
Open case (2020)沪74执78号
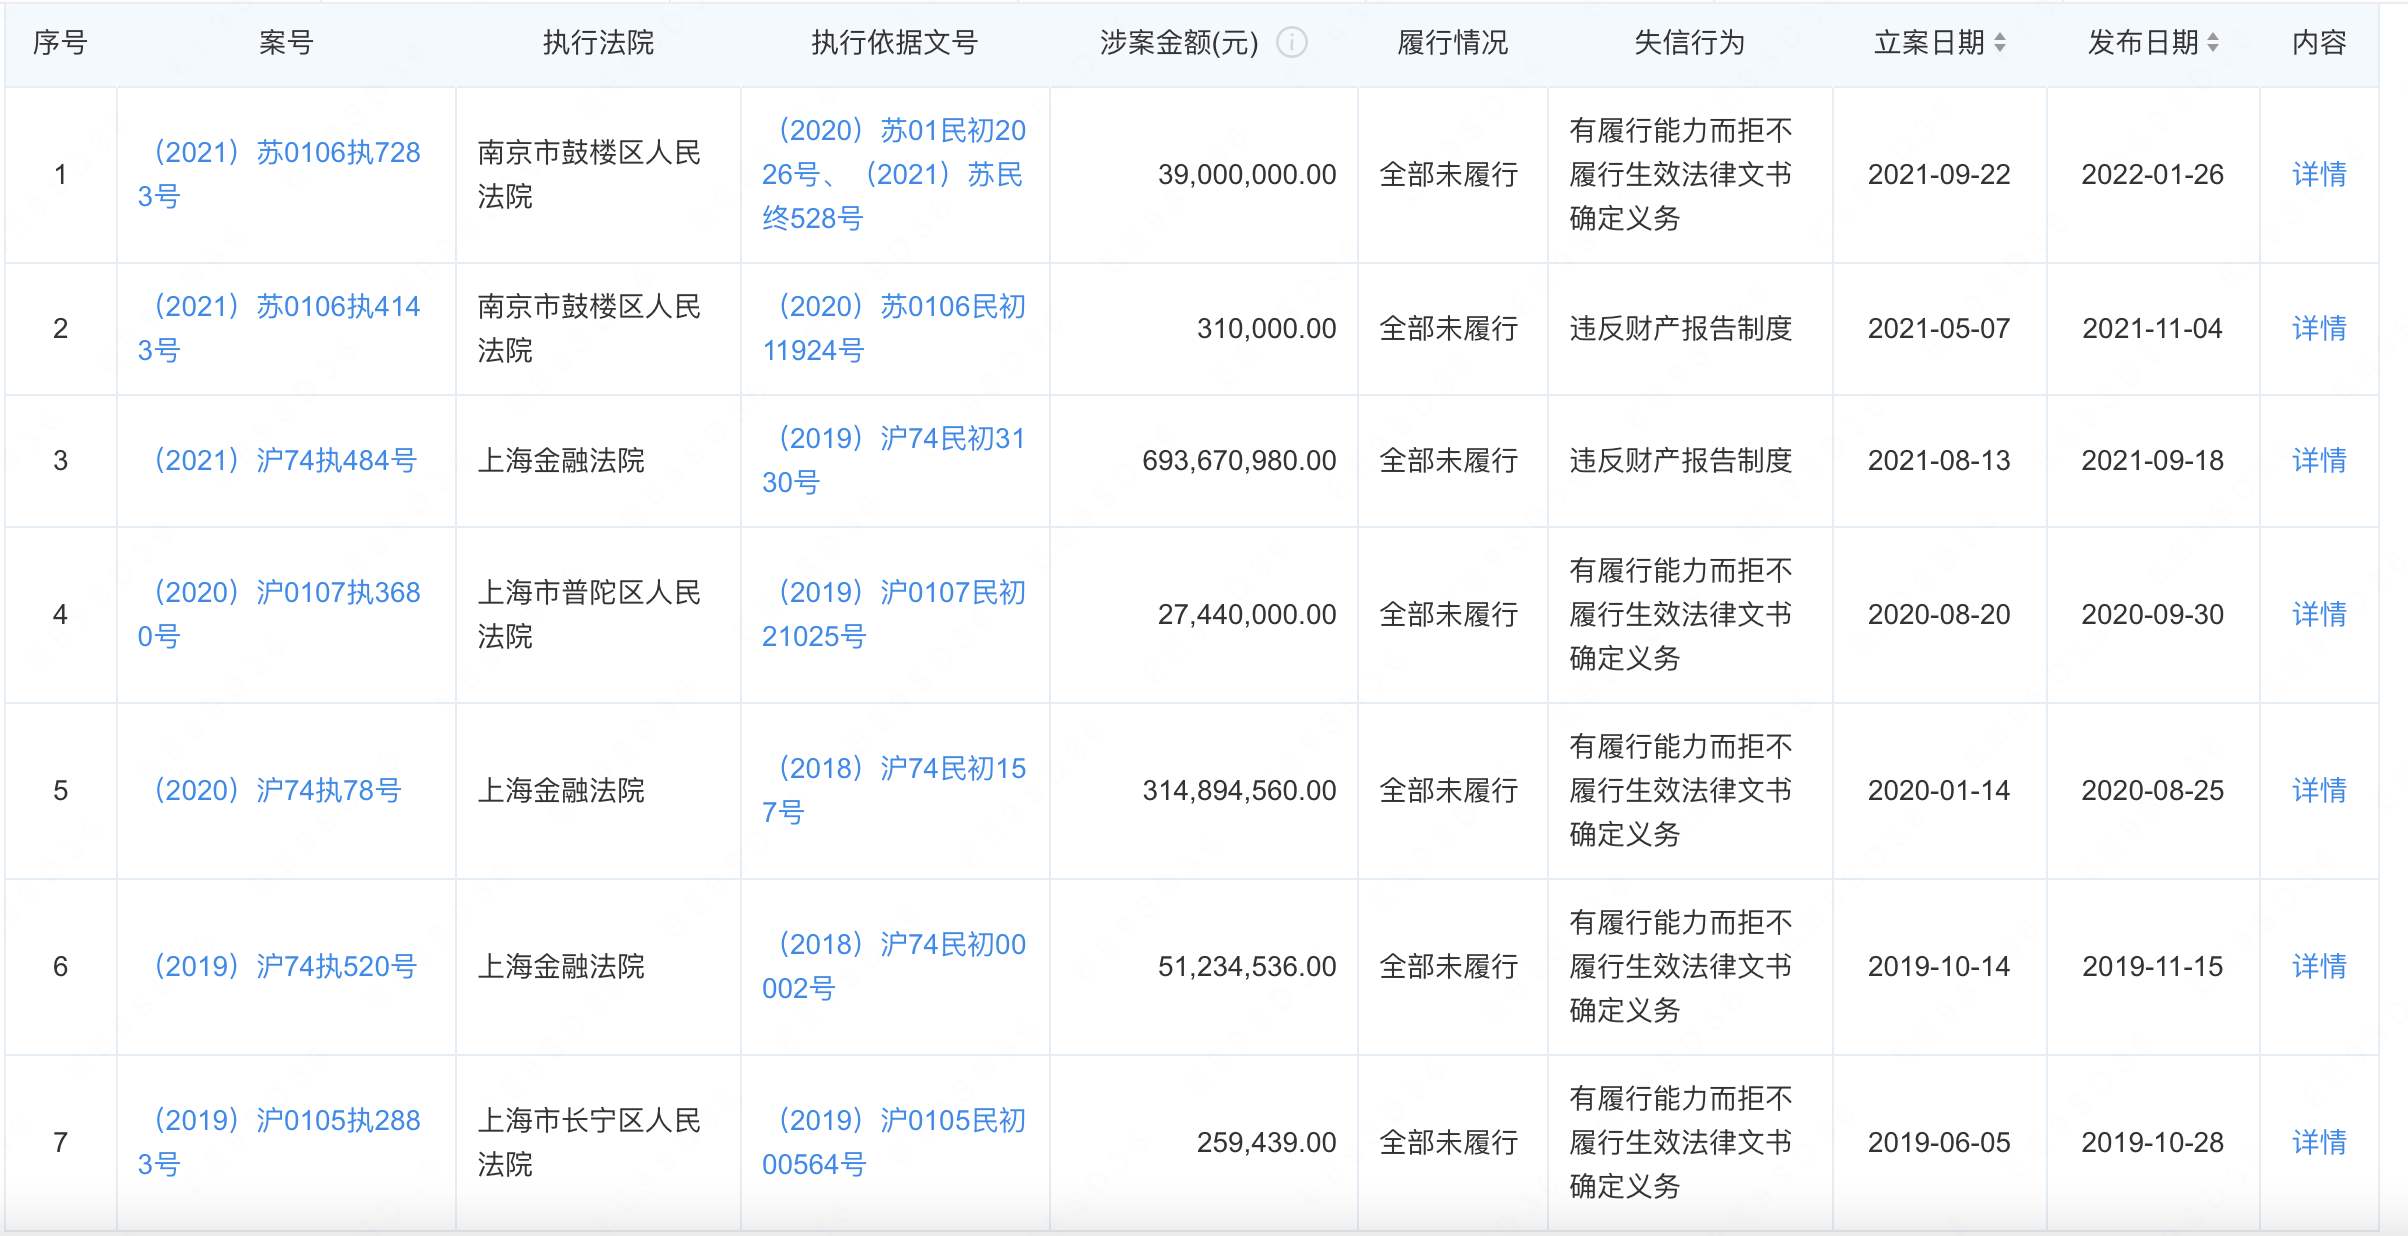277,790
